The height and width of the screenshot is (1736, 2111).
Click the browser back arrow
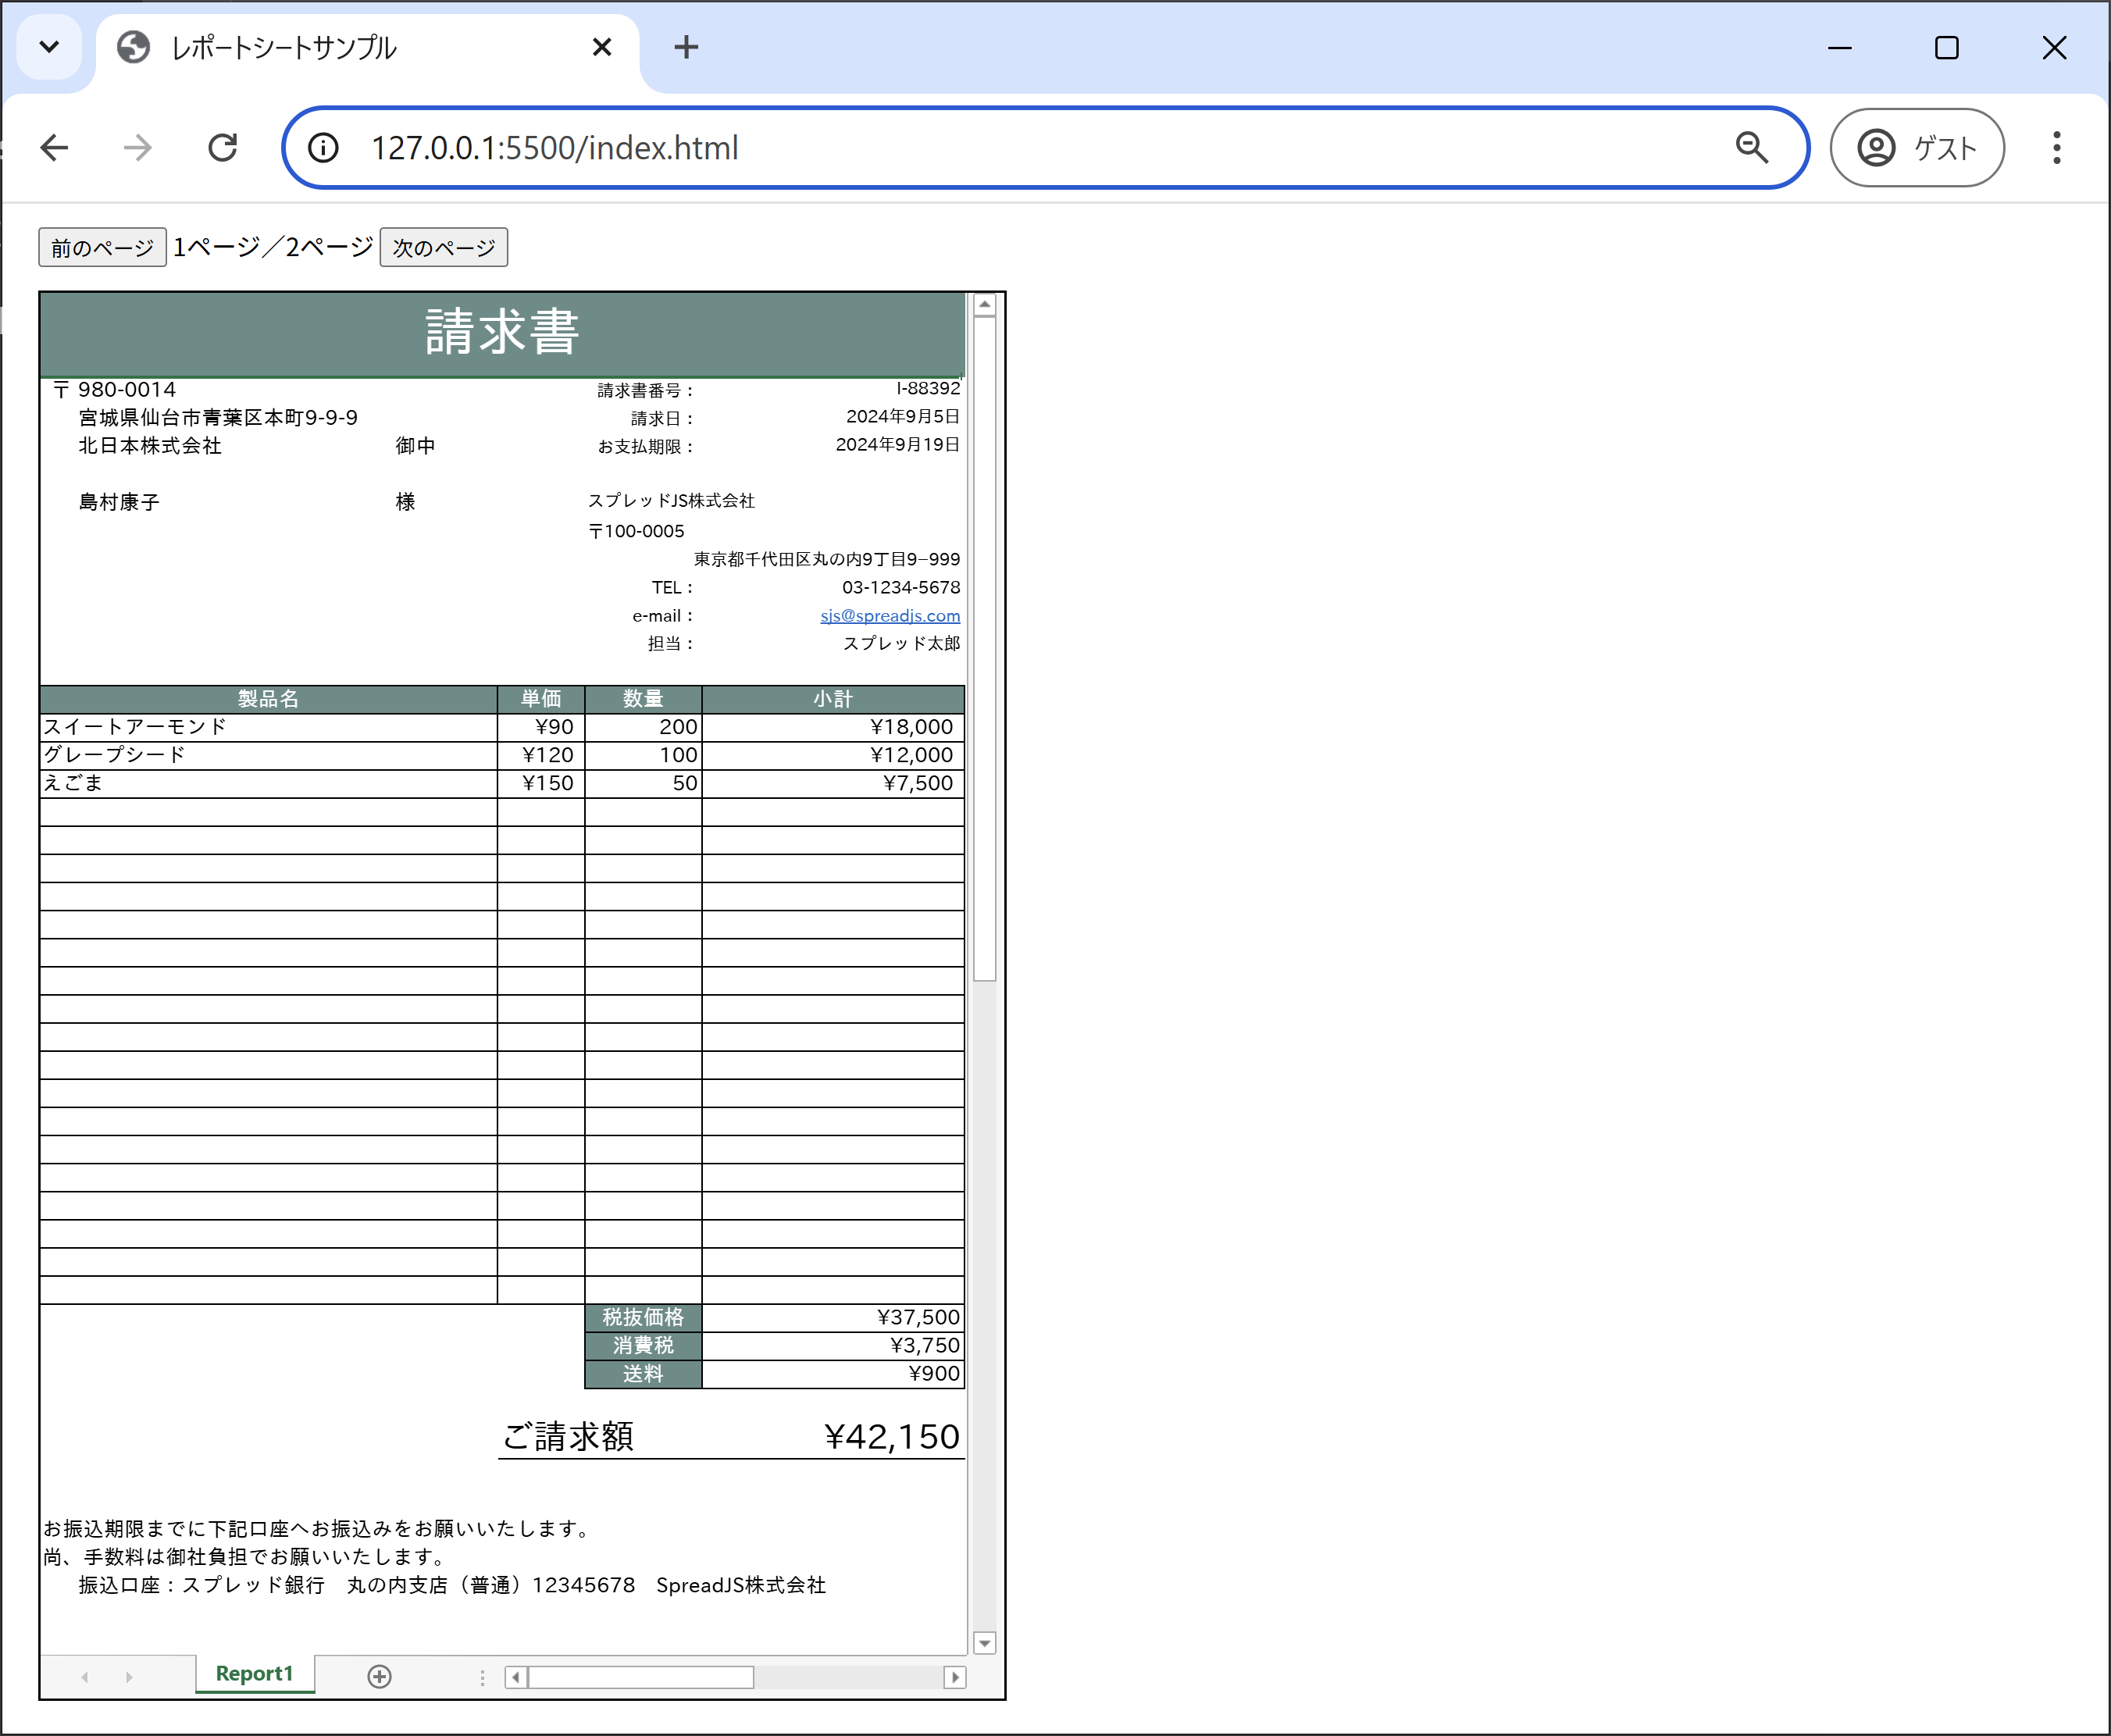click(x=55, y=148)
